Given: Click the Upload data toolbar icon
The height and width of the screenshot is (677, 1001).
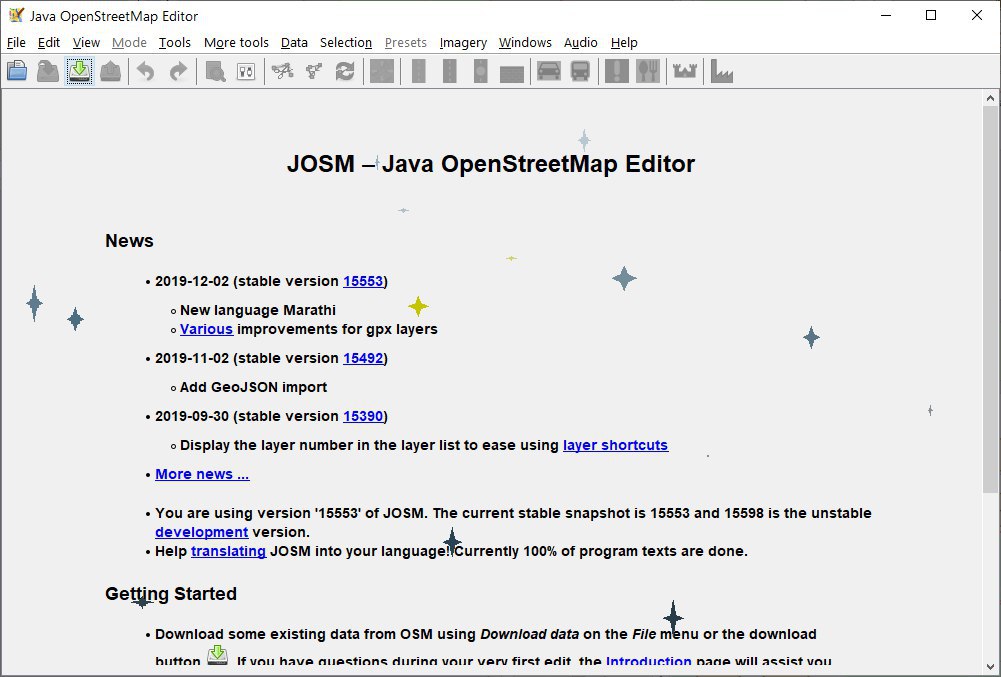Looking at the screenshot, I should [x=110, y=71].
